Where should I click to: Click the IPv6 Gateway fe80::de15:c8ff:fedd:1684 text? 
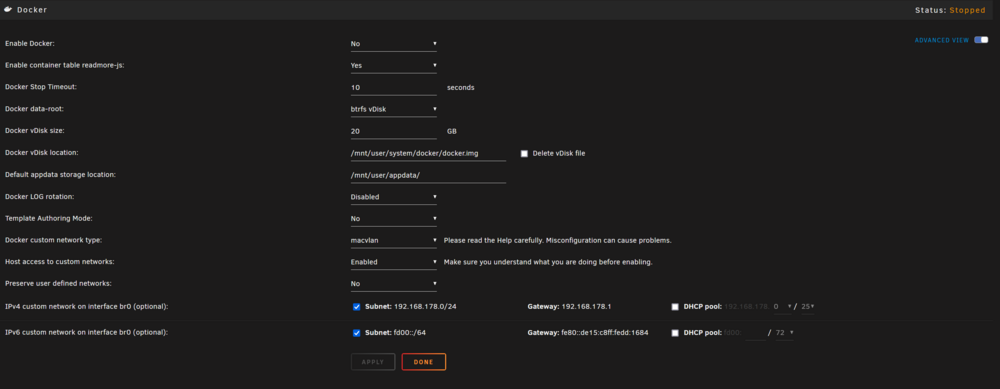tap(588, 333)
